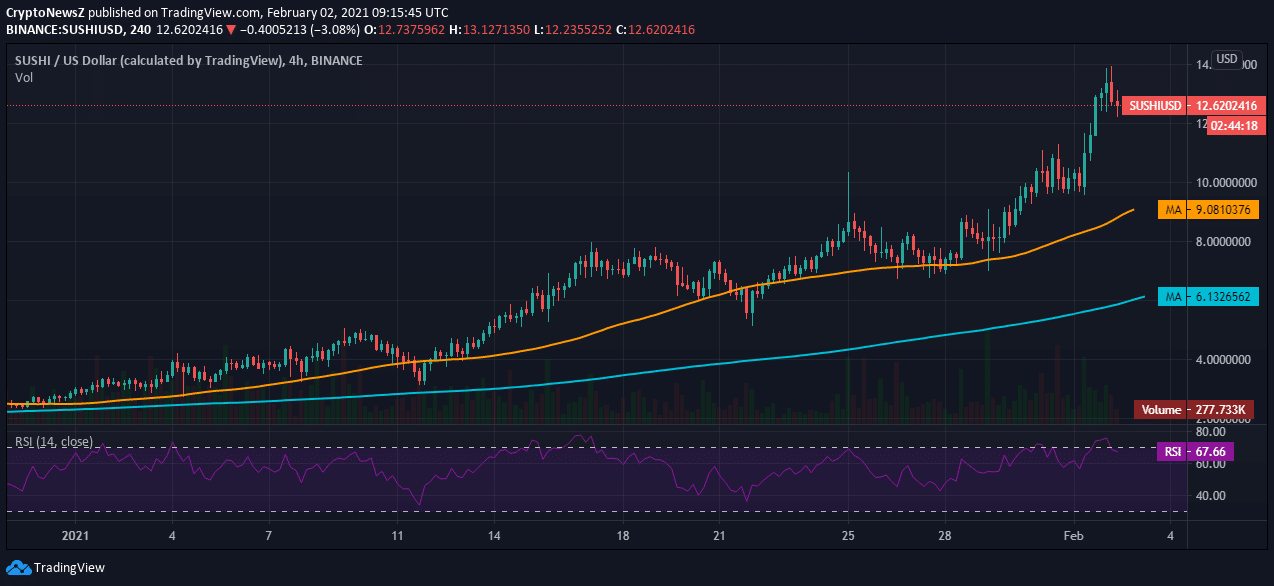Click the 11 date label on time axis
The image size is (1274, 586).
(x=397, y=535)
